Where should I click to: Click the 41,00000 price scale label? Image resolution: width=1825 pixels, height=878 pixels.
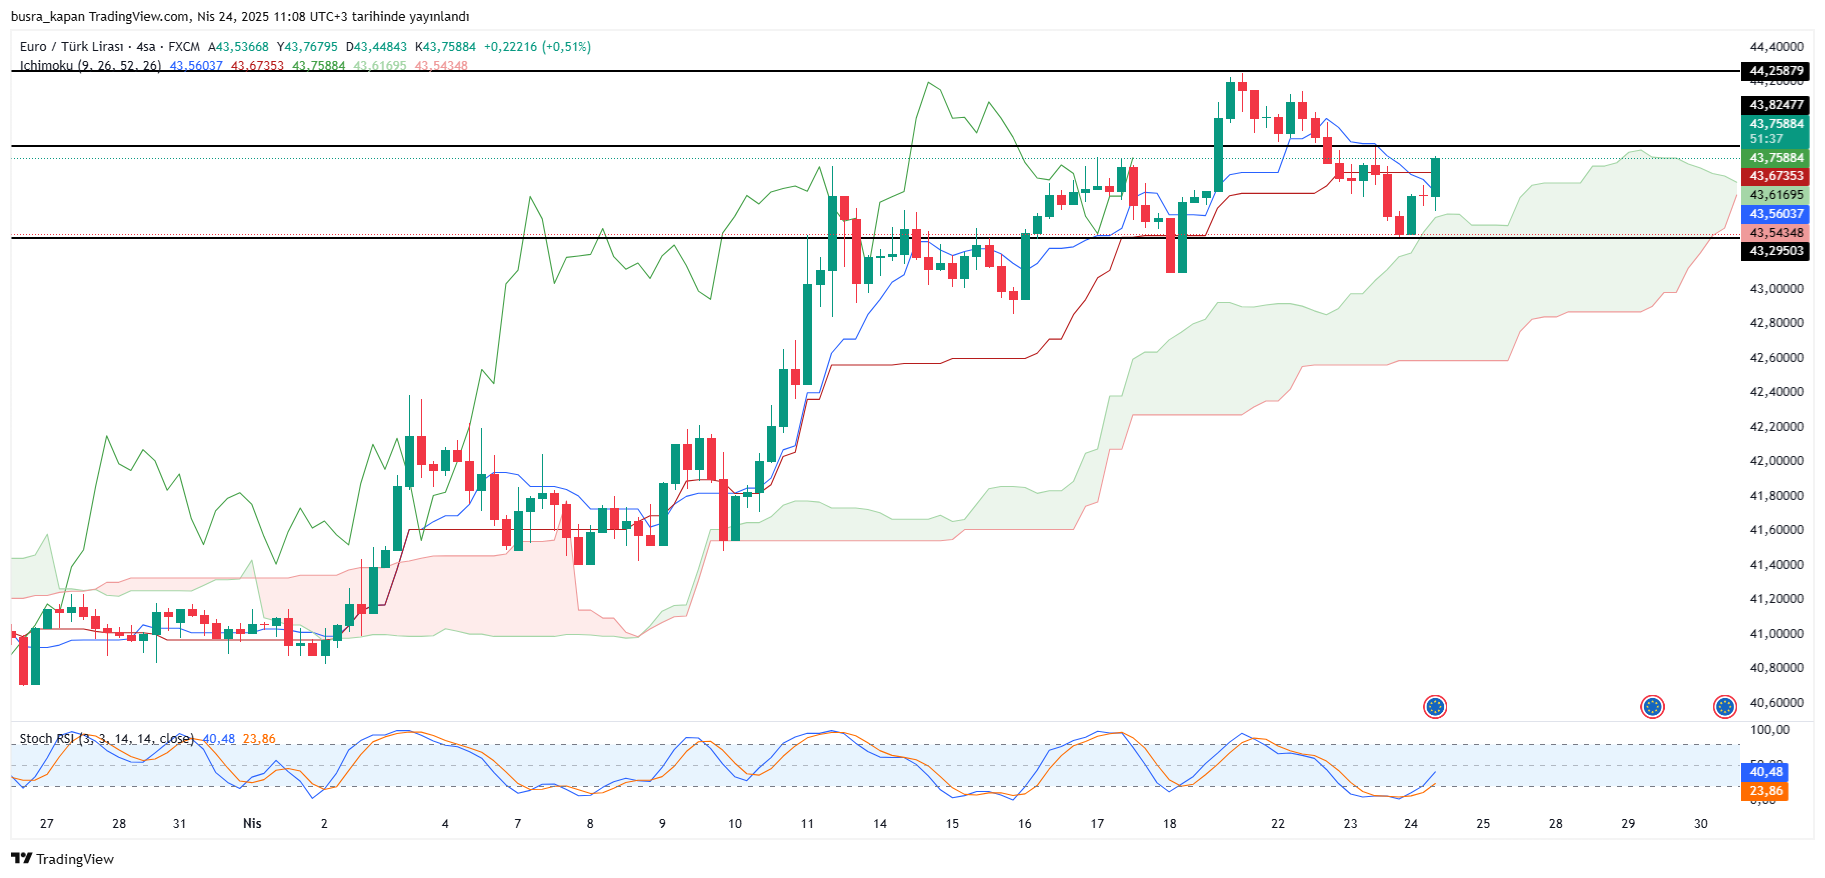coord(1776,634)
